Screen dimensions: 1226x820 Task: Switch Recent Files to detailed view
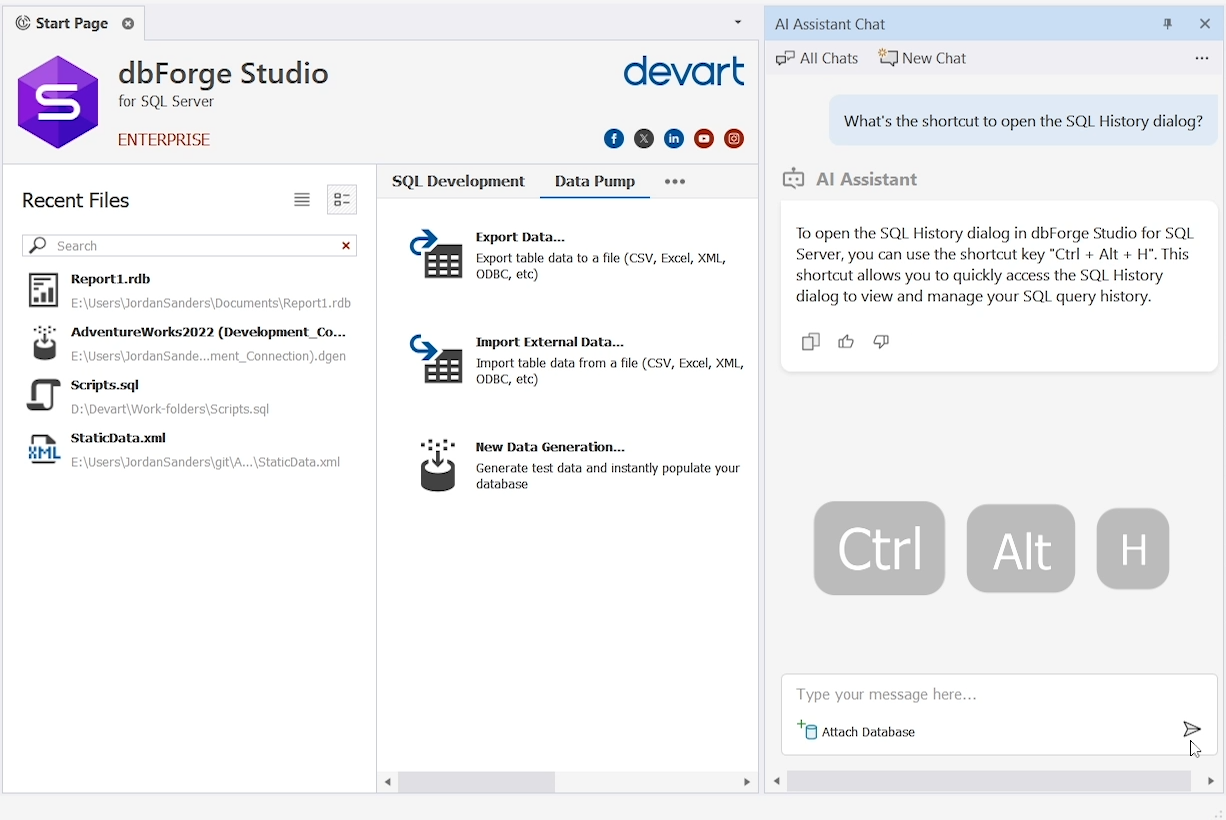[342, 200]
